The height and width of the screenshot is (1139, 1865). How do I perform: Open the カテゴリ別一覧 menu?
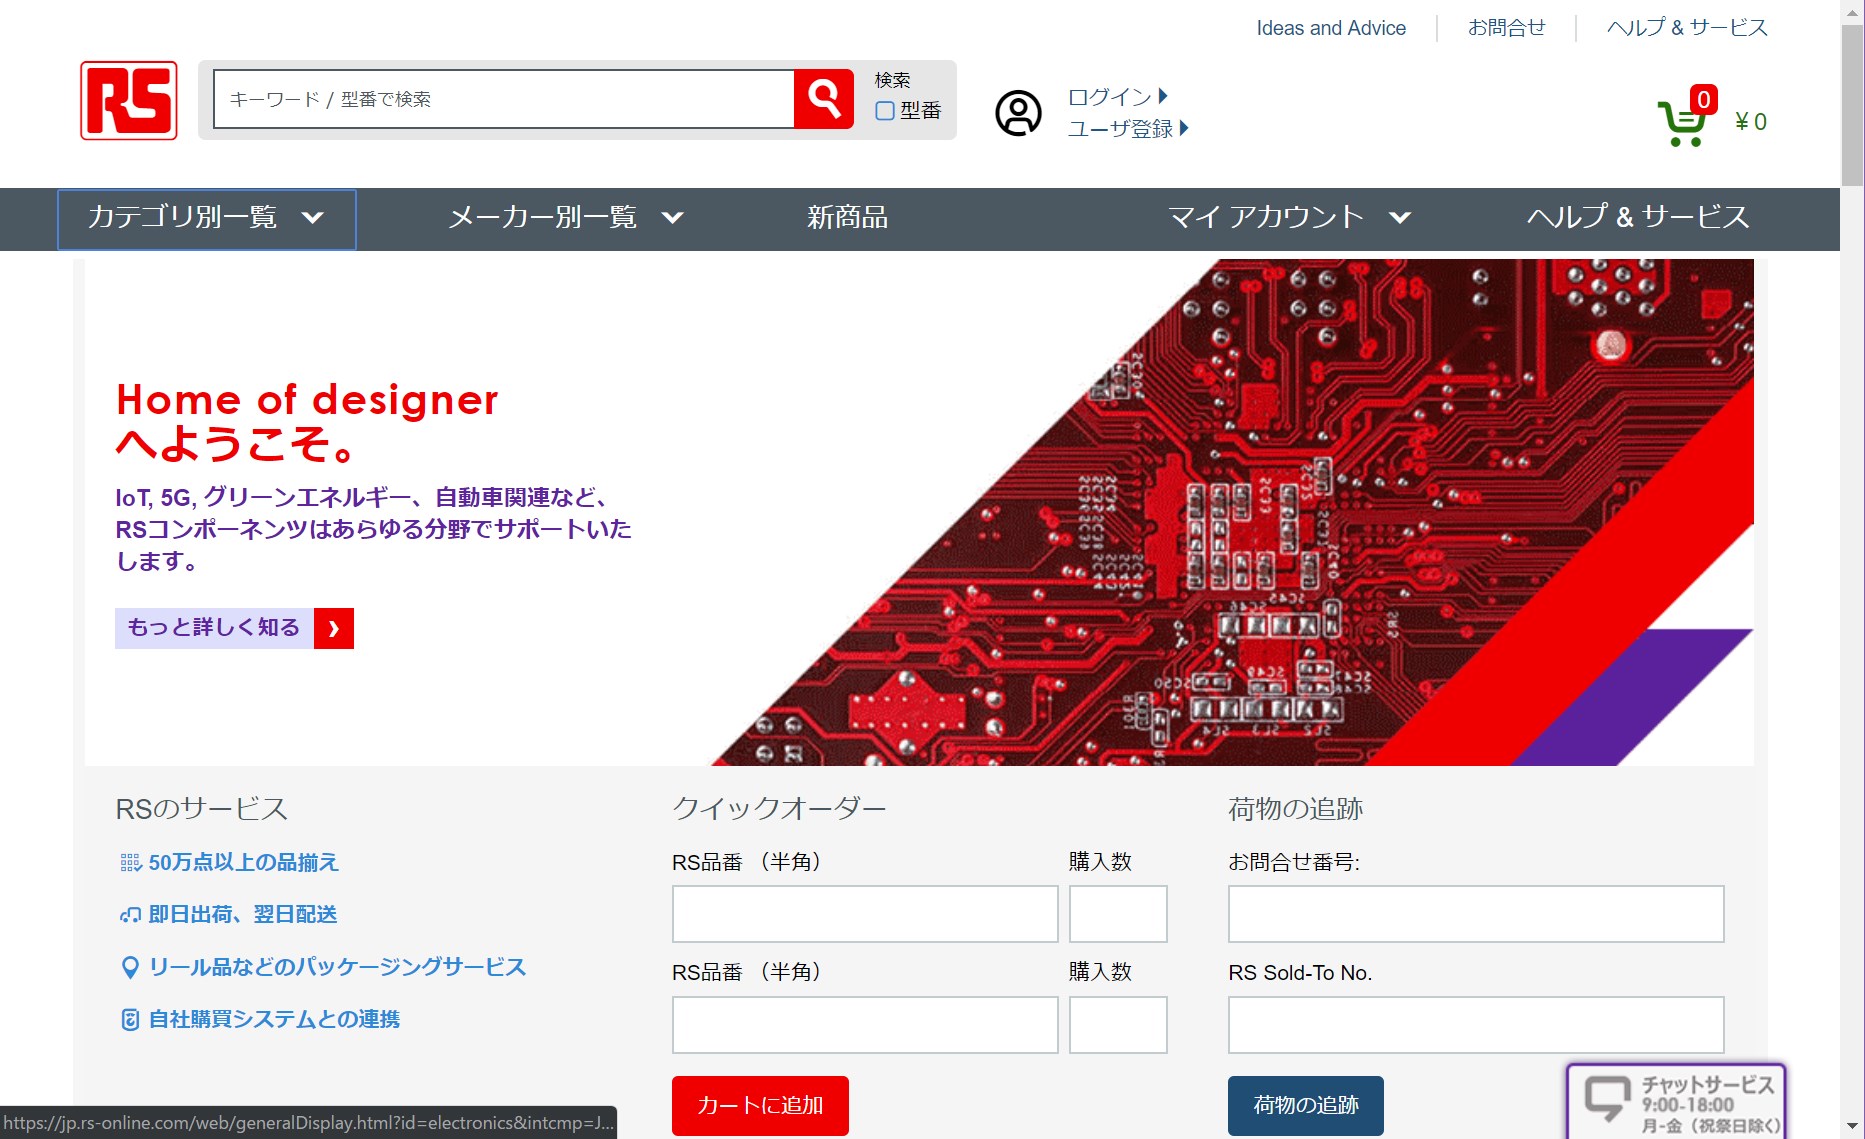pos(207,219)
